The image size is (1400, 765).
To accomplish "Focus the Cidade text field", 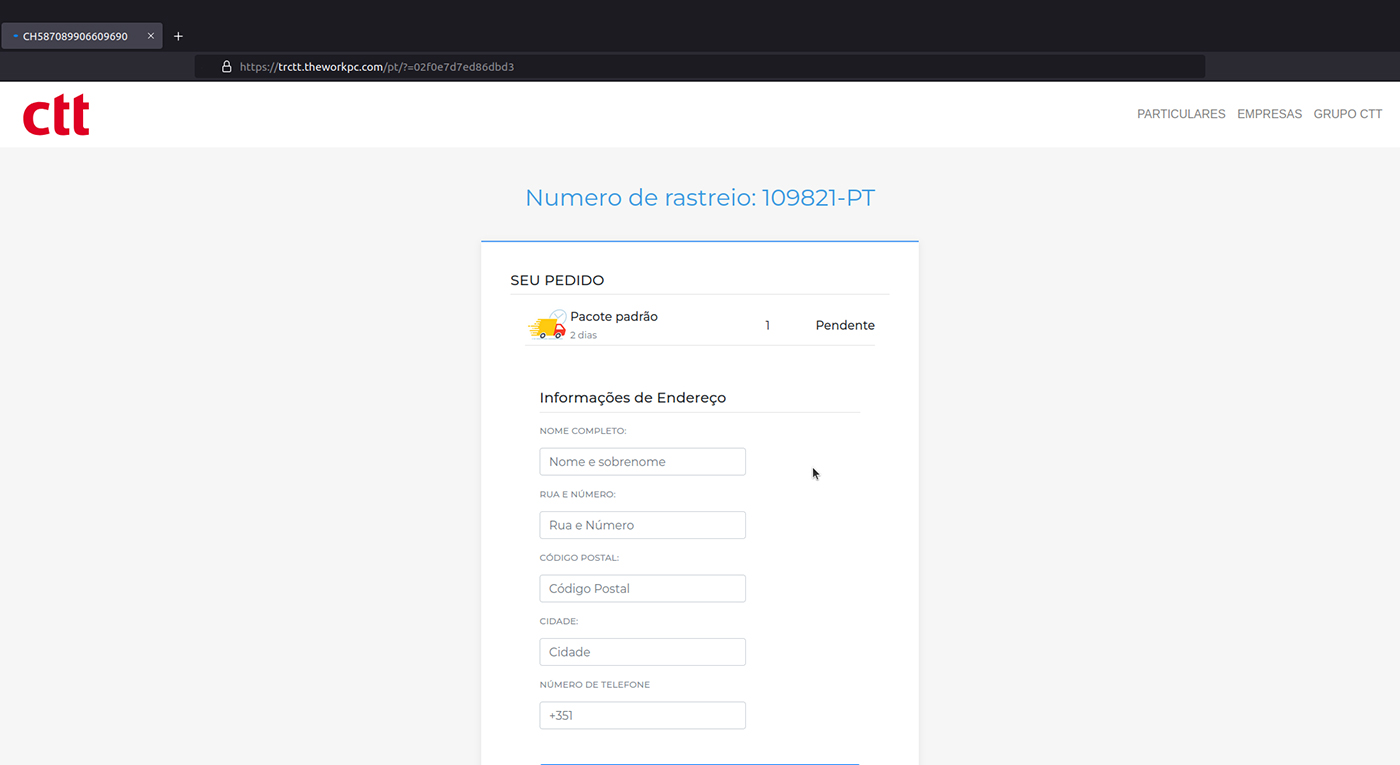I will tap(642, 652).
